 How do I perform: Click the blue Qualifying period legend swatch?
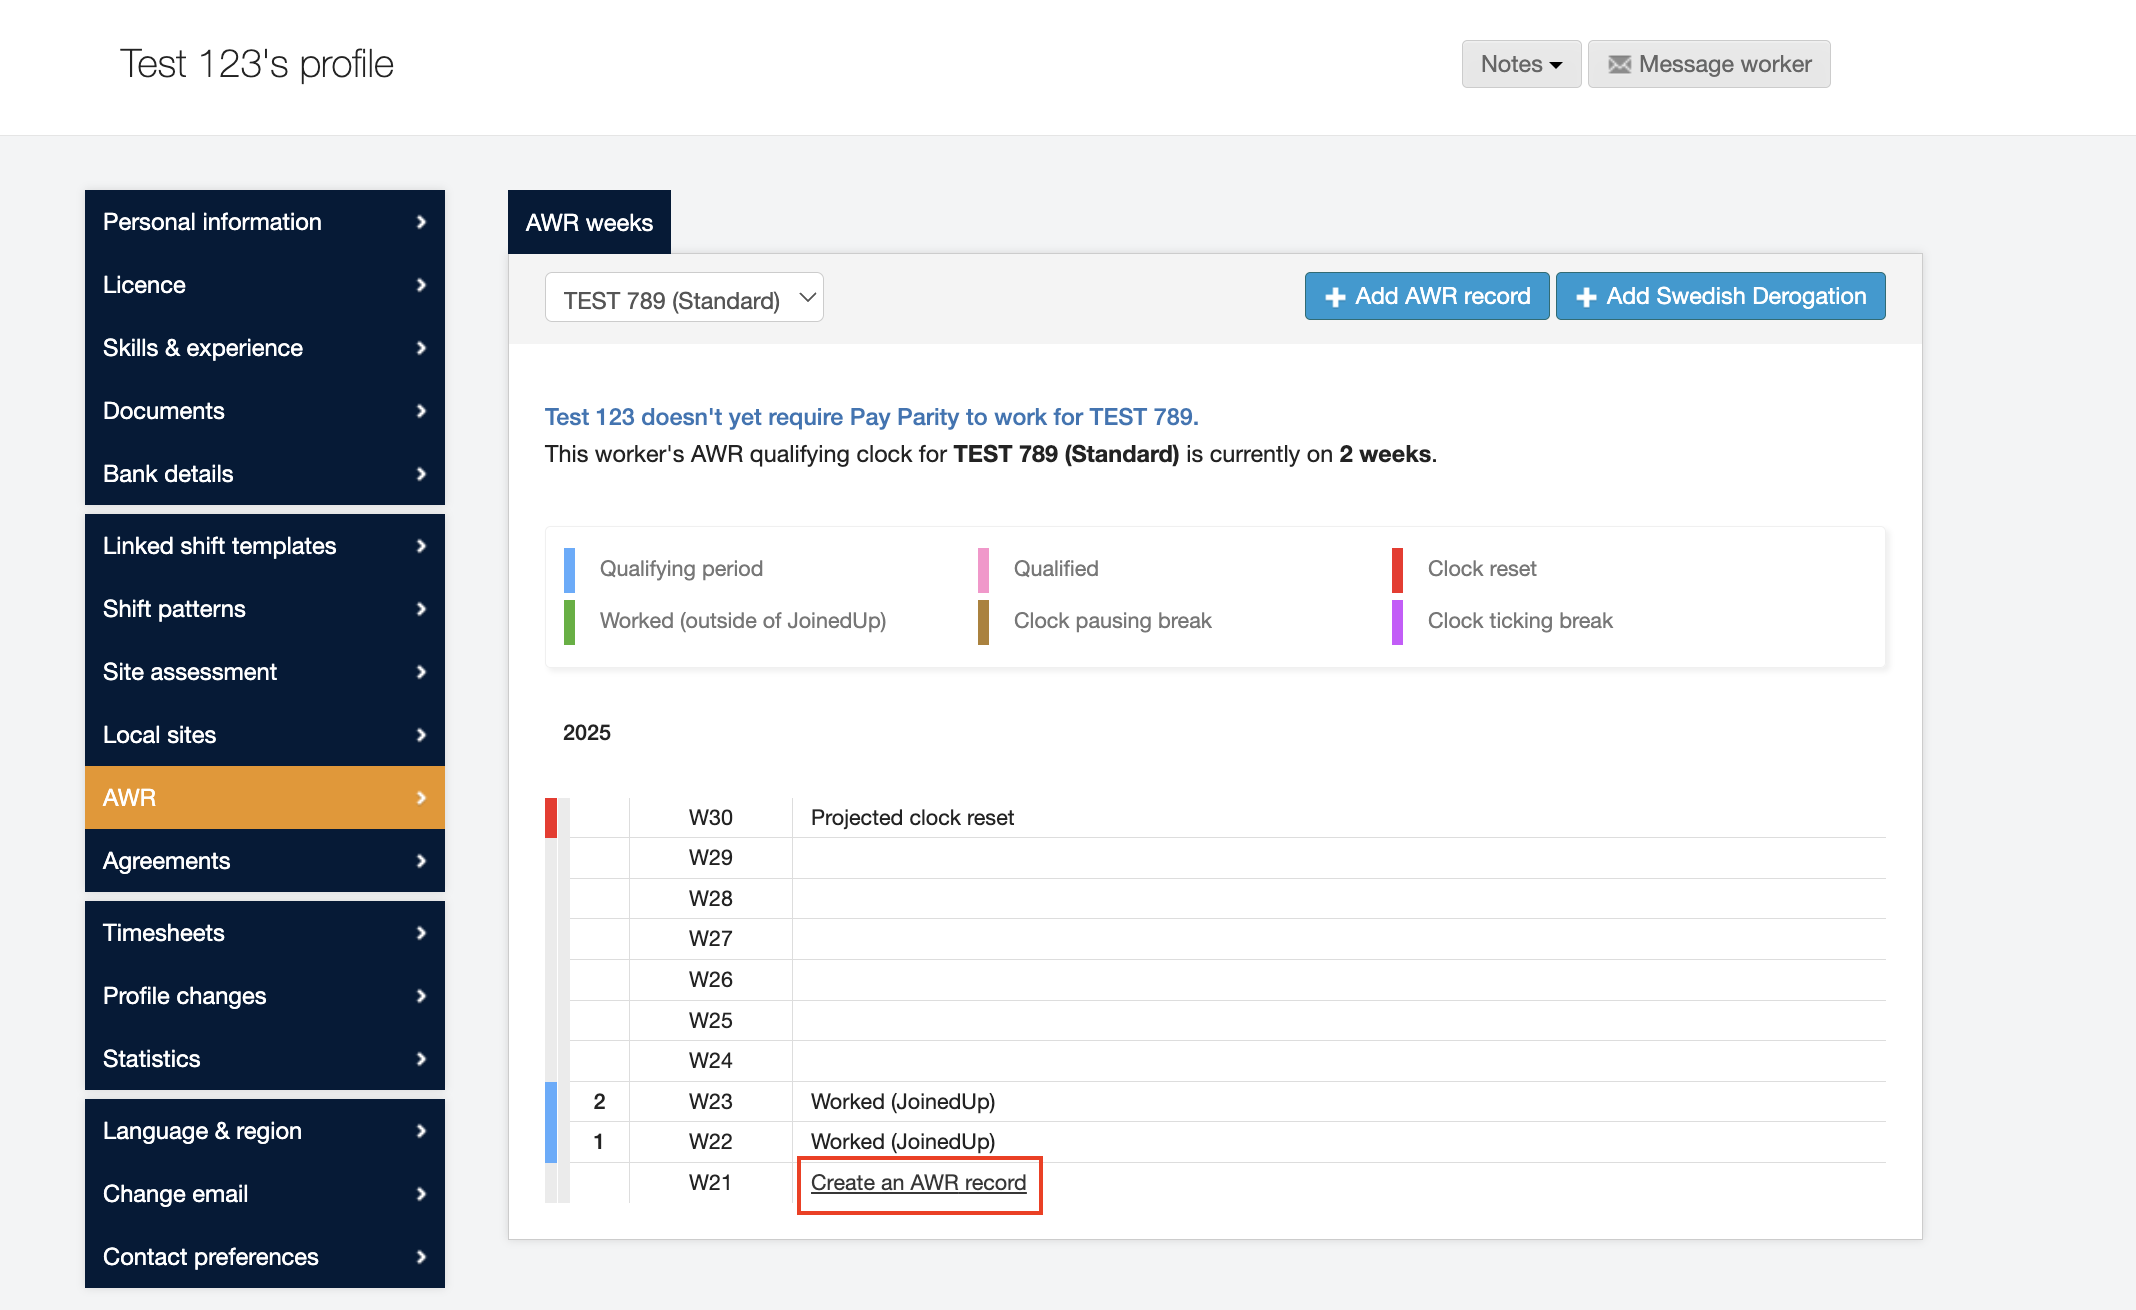569,569
